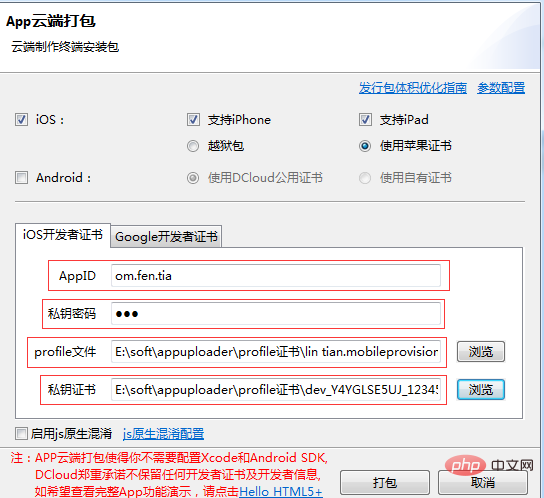
Task: Enable the Android platform checkbox
Action: click(22, 177)
